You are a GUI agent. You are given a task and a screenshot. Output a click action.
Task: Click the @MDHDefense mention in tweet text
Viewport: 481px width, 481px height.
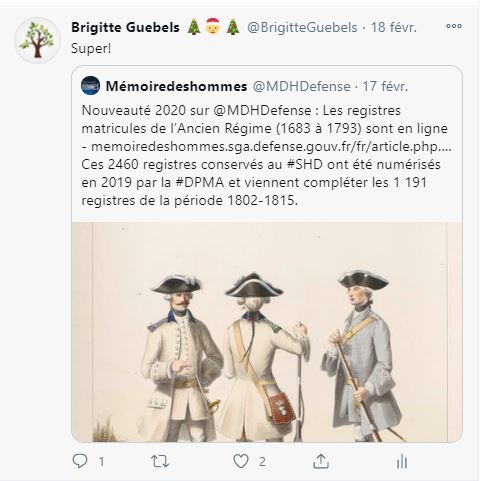[262, 110]
